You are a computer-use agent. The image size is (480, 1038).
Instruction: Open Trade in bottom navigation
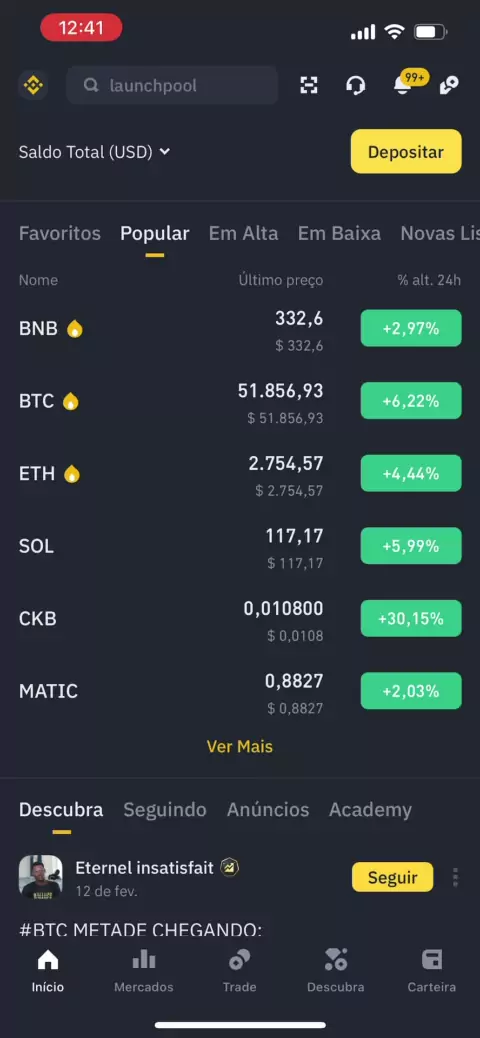click(x=239, y=970)
